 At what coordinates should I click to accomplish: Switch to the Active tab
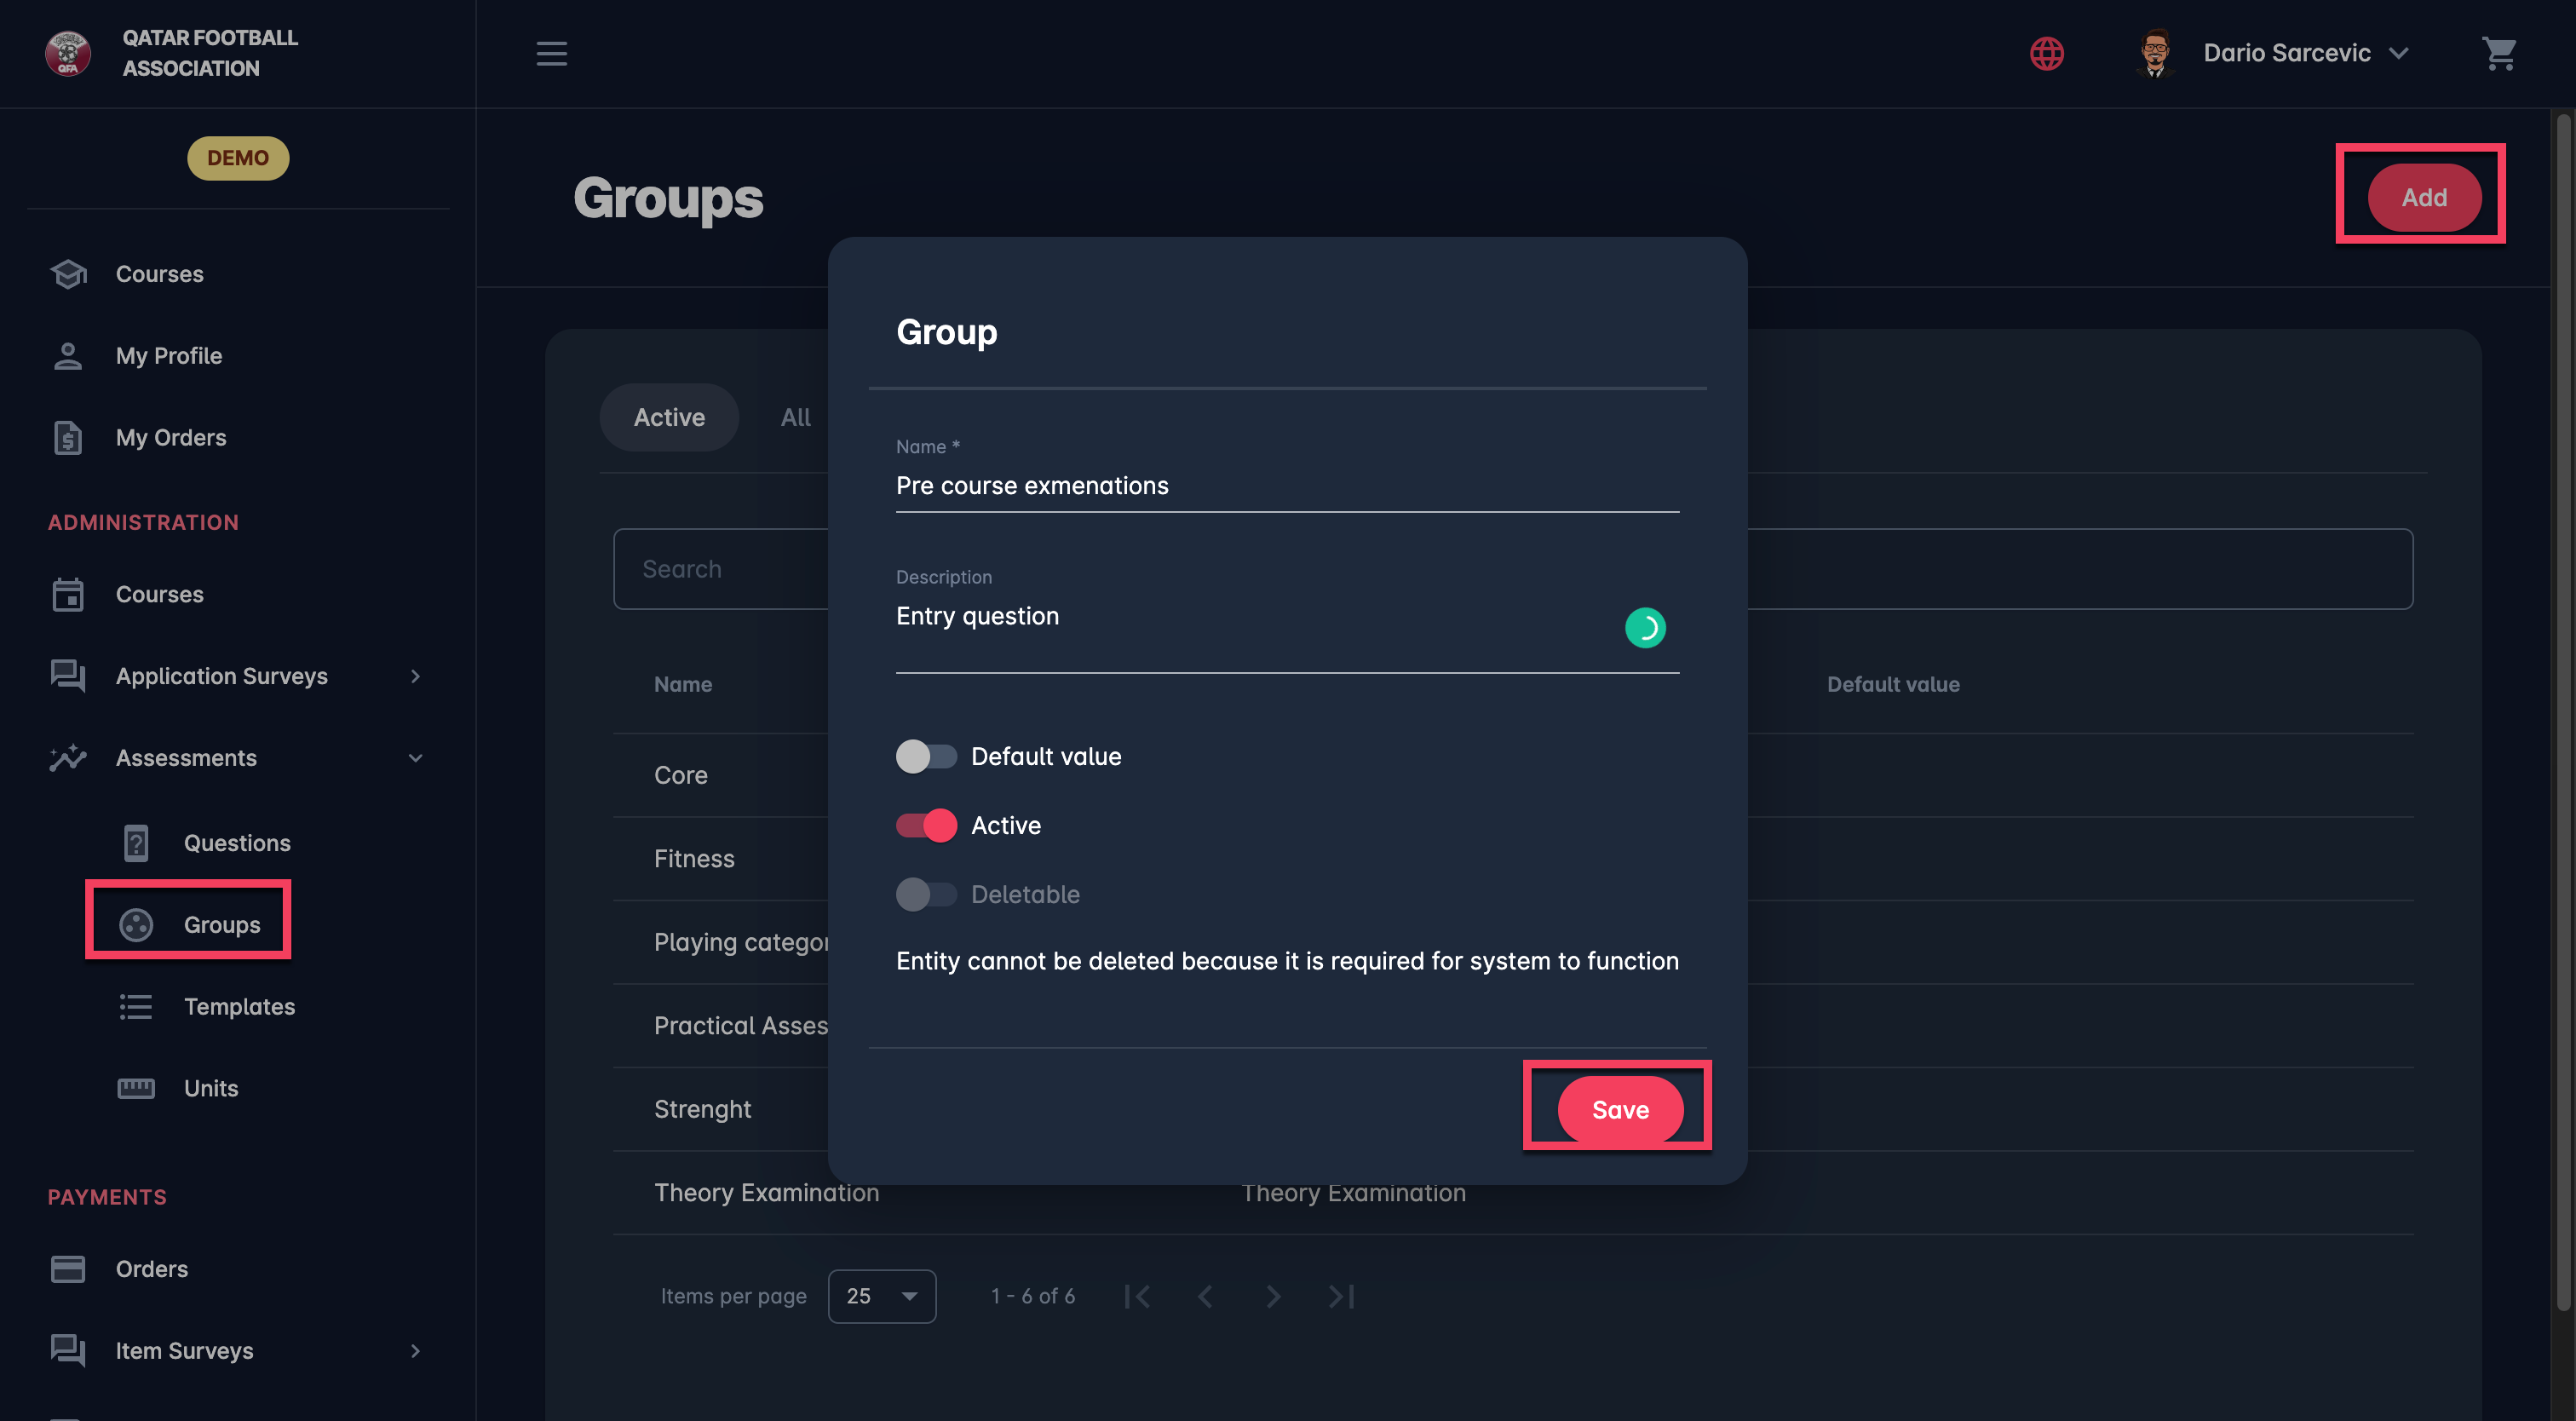point(668,417)
